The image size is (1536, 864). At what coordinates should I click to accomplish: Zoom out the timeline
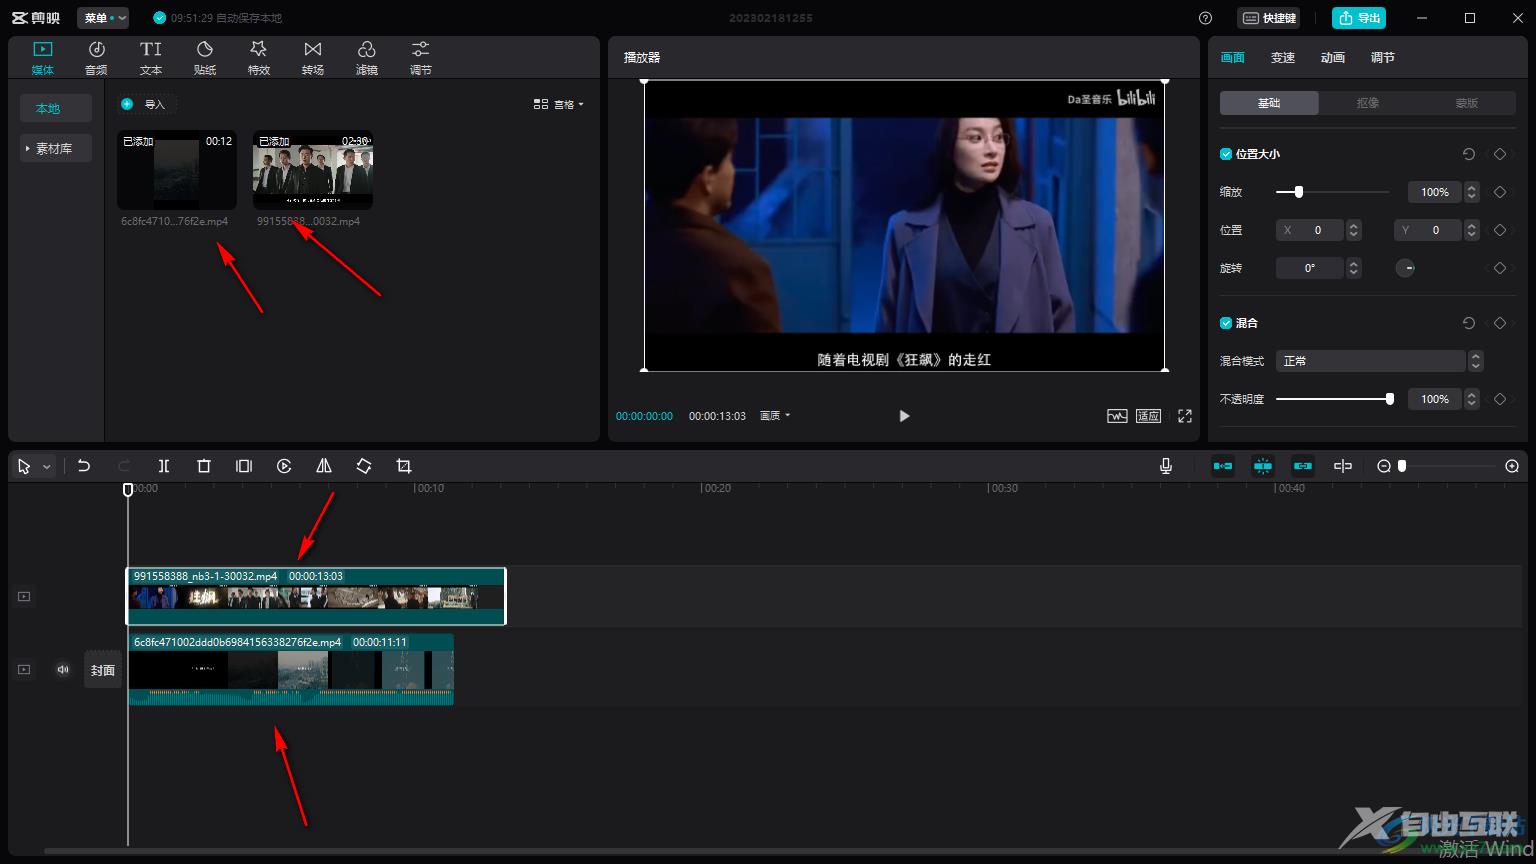(1384, 466)
